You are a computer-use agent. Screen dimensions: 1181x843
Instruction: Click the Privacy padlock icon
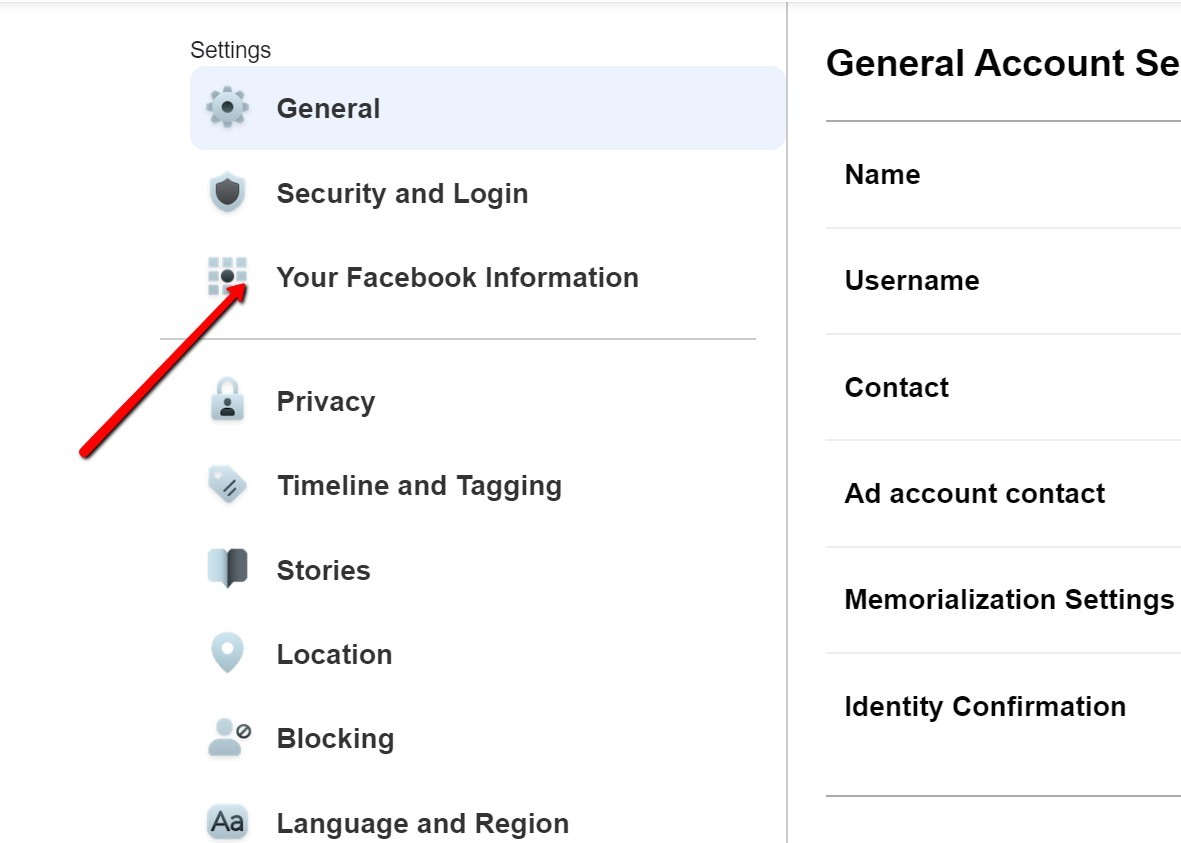(x=227, y=400)
